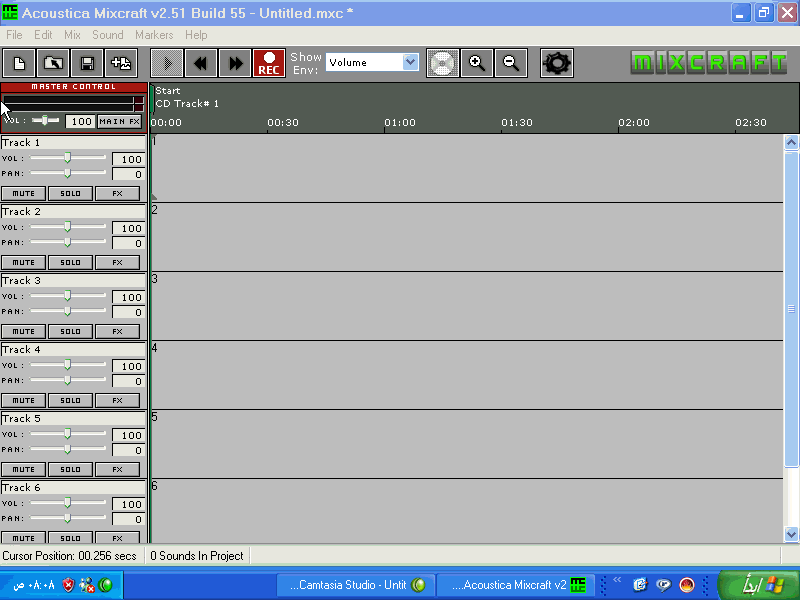Image resolution: width=800 pixels, height=600 pixels.
Task: Click the Track 2 volume slider
Action: tap(67, 227)
